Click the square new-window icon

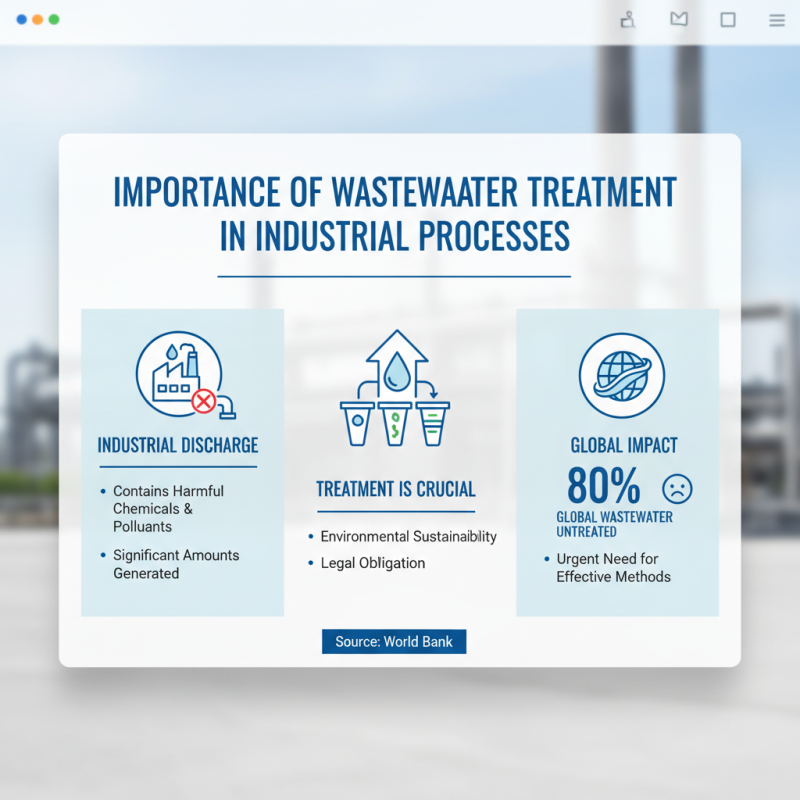[727, 20]
